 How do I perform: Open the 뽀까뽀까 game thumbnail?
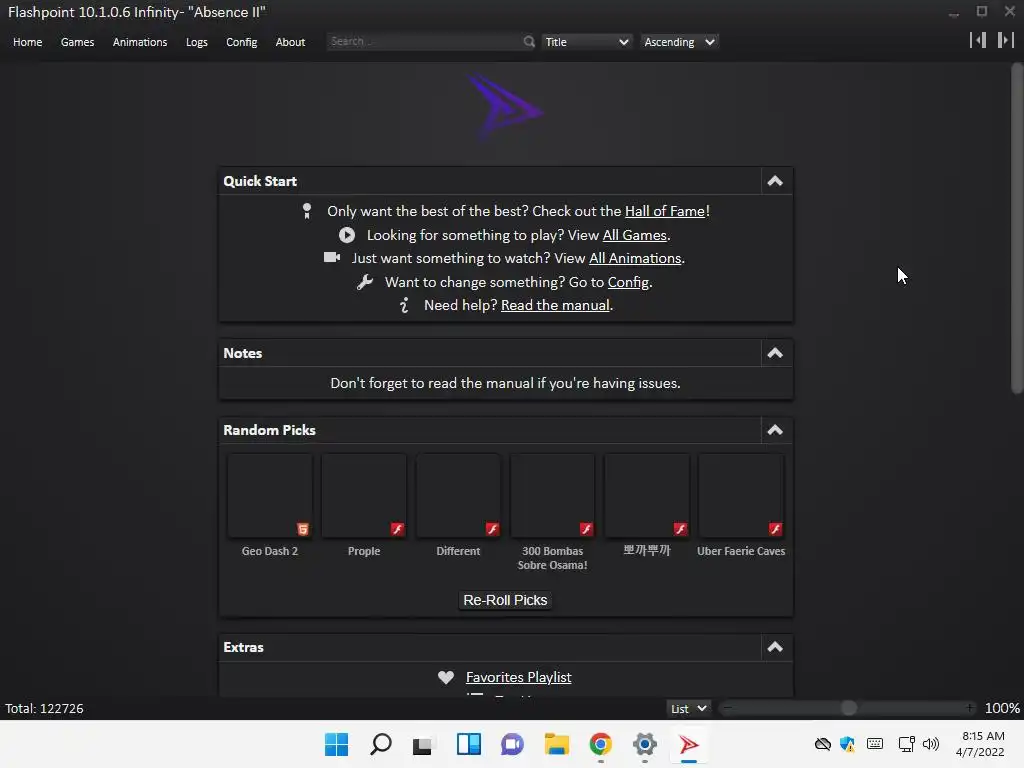click(x=647, y=496)
